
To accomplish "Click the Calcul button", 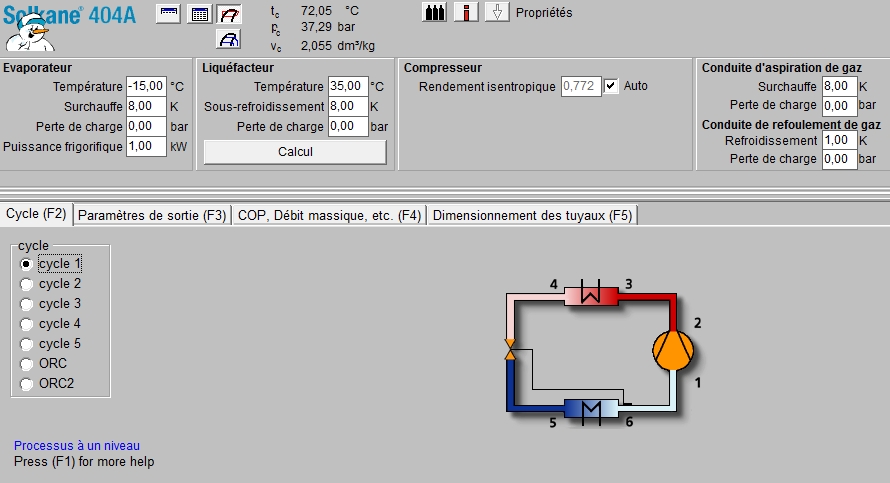I will pos(295,152).
